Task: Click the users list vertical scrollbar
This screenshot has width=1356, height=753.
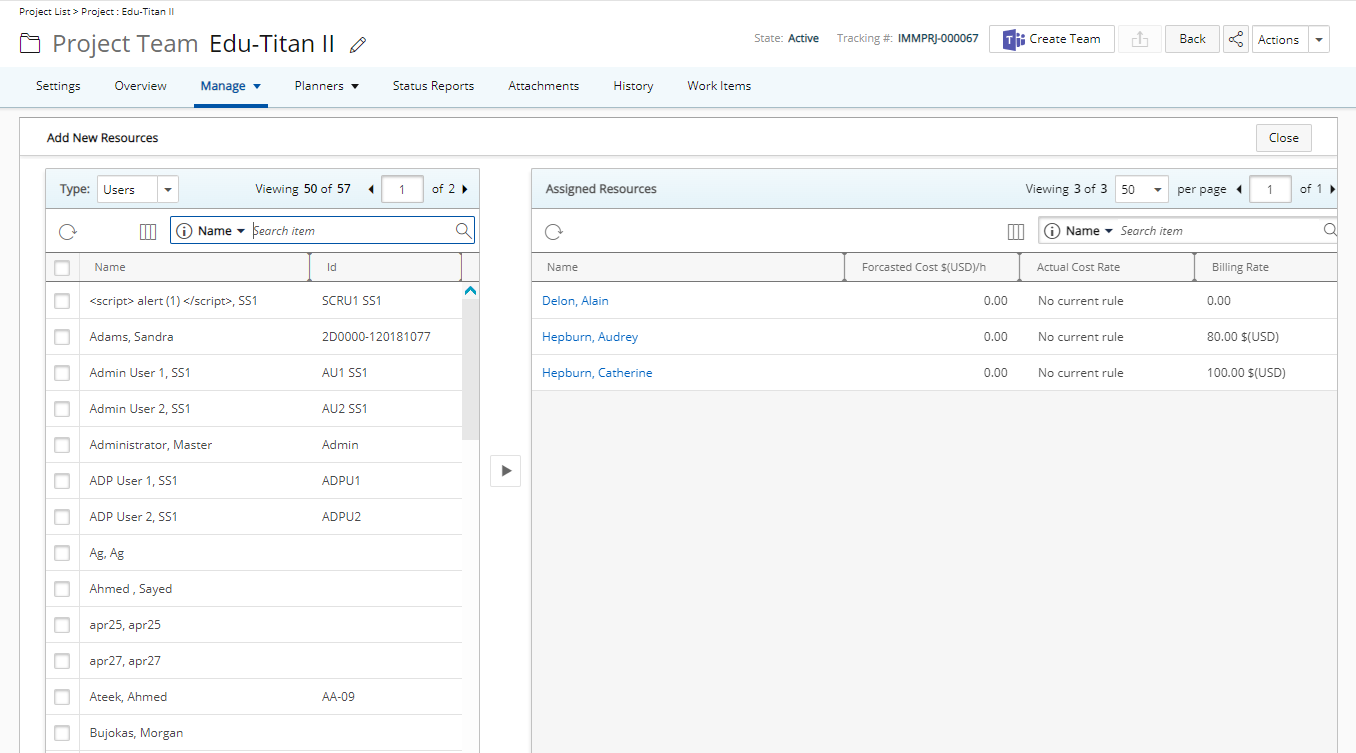Action: [470, 370]
